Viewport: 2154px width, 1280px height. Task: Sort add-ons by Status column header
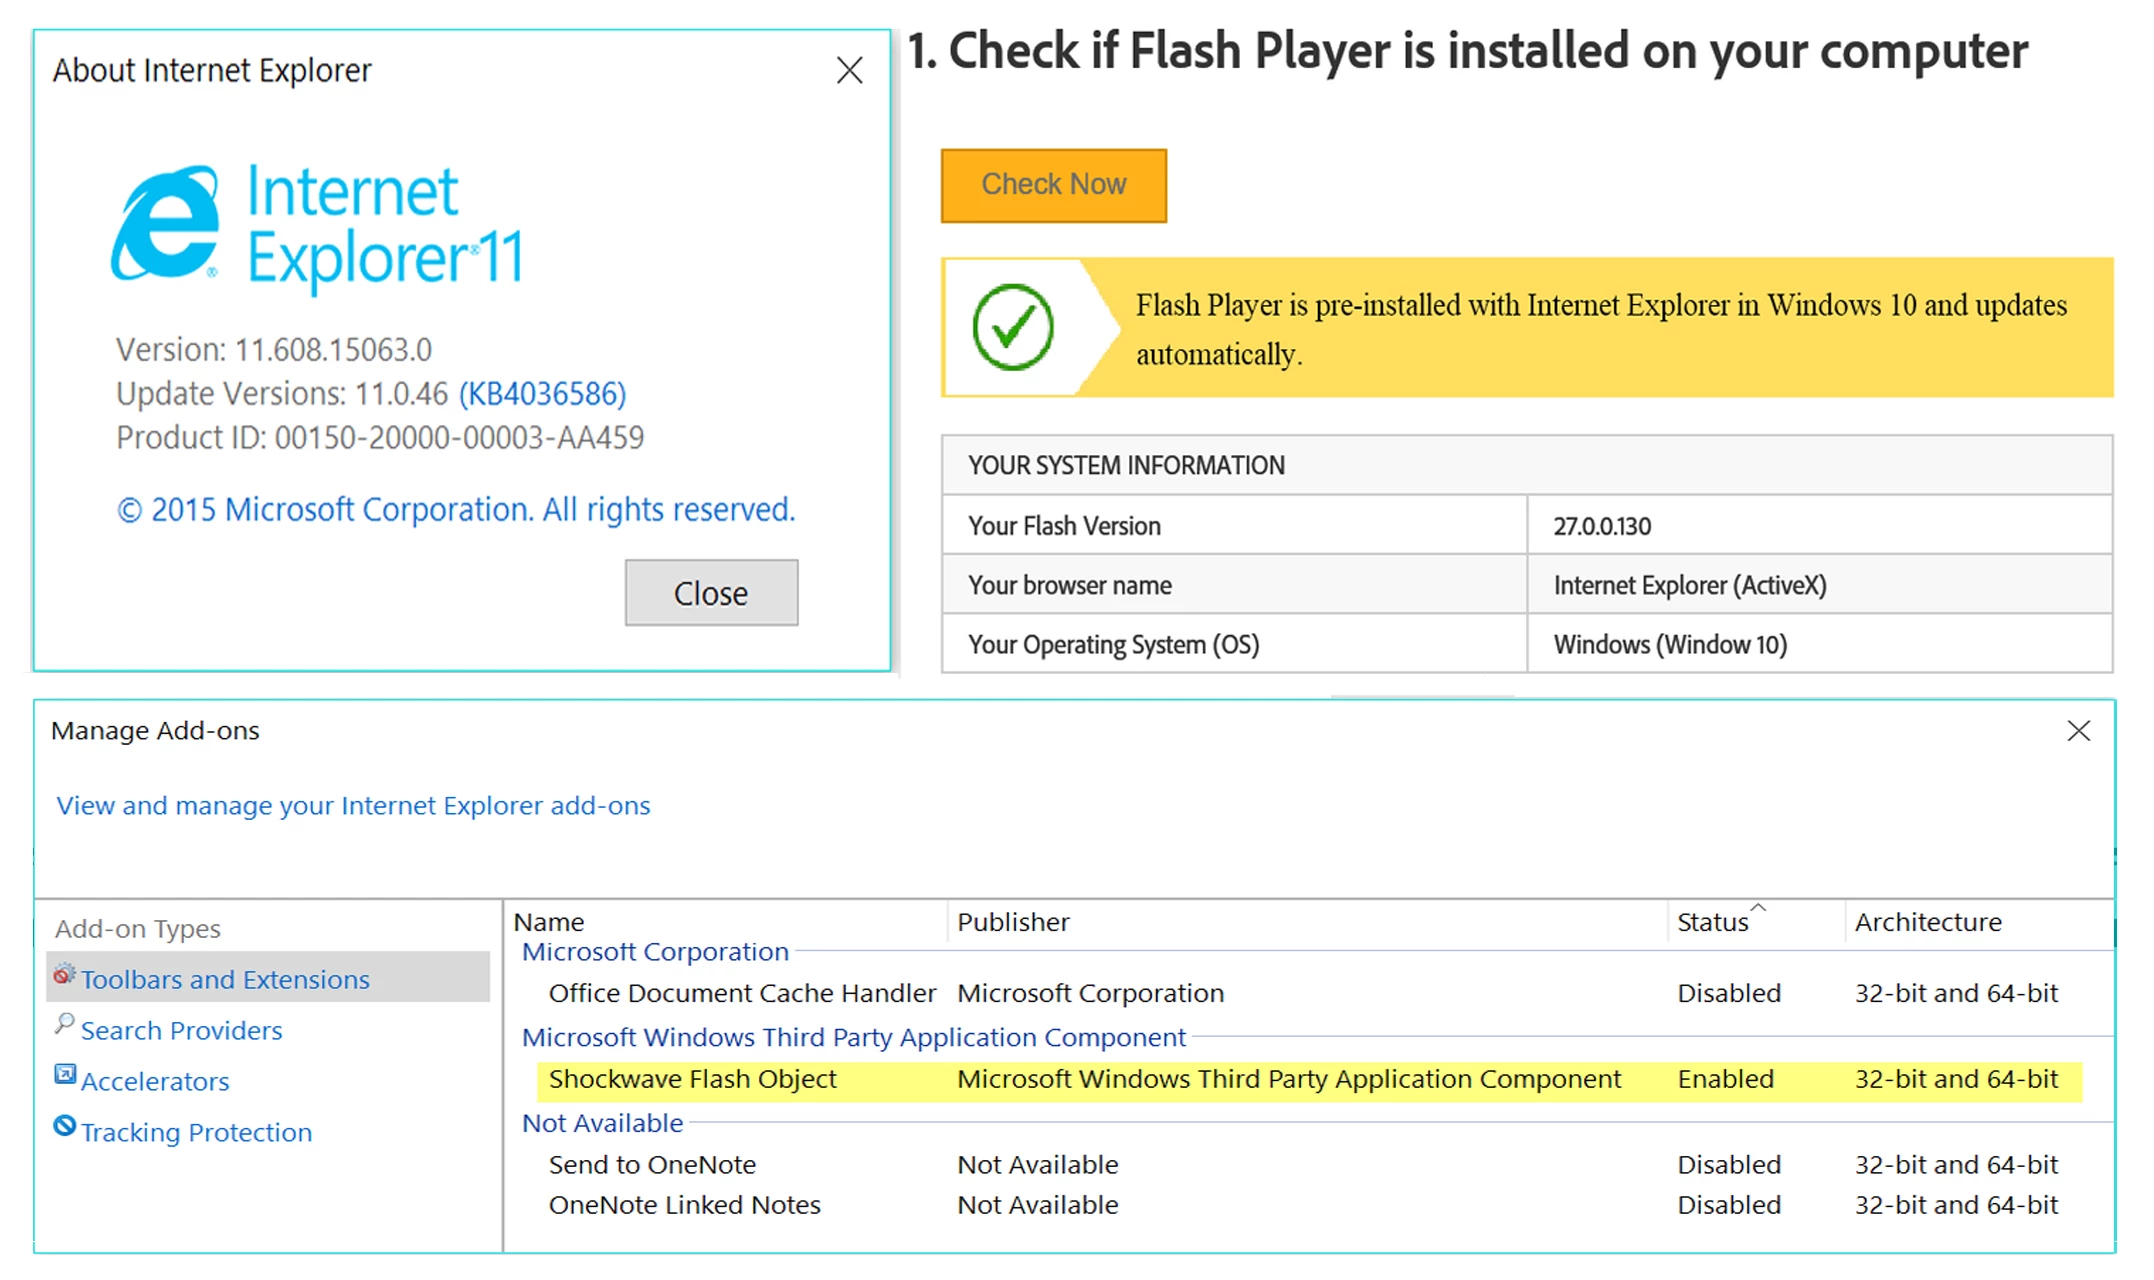pyautogui.click(x=1712, y=922)
